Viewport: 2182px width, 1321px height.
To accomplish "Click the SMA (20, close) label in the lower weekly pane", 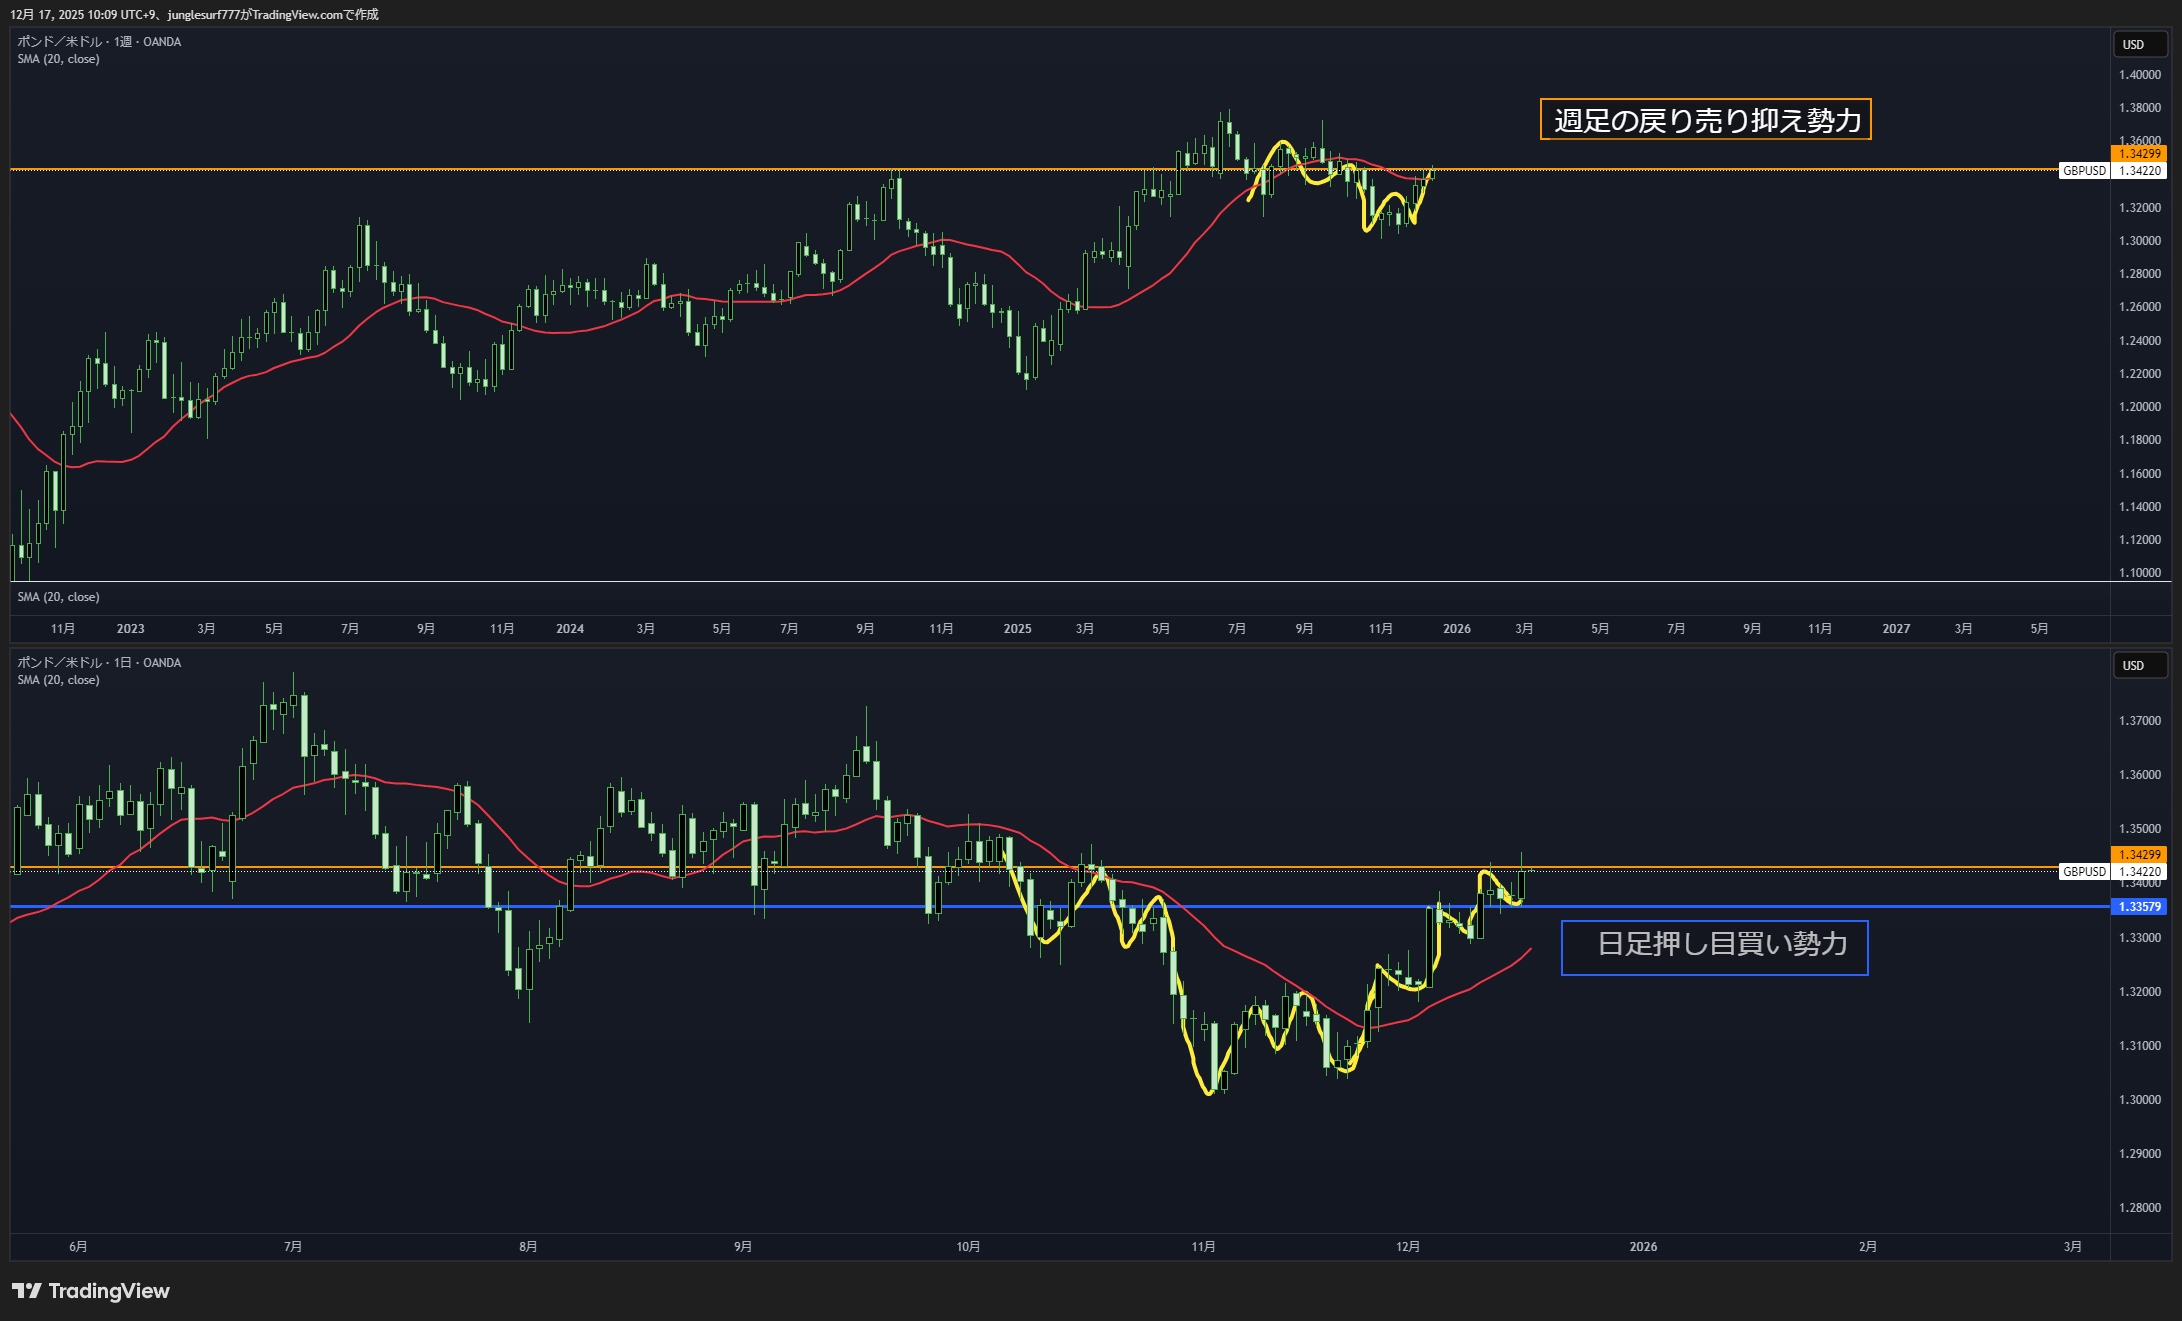I will (58, 597).
